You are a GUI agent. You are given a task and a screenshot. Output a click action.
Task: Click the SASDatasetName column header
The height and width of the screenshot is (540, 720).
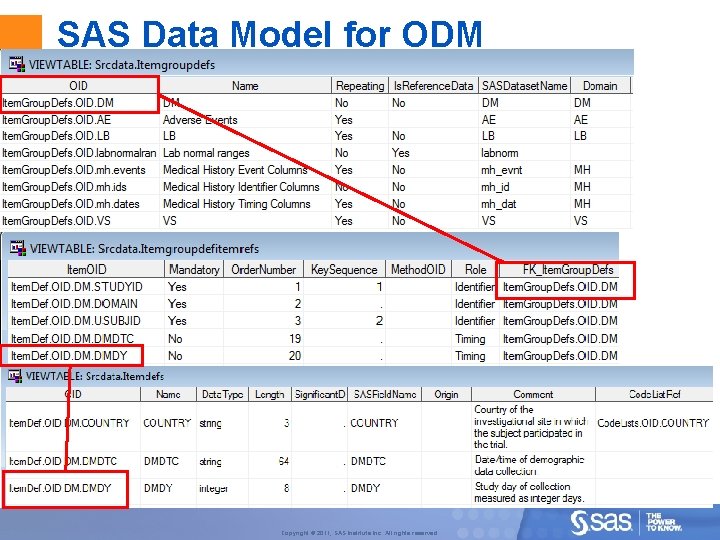pos(524,85)
